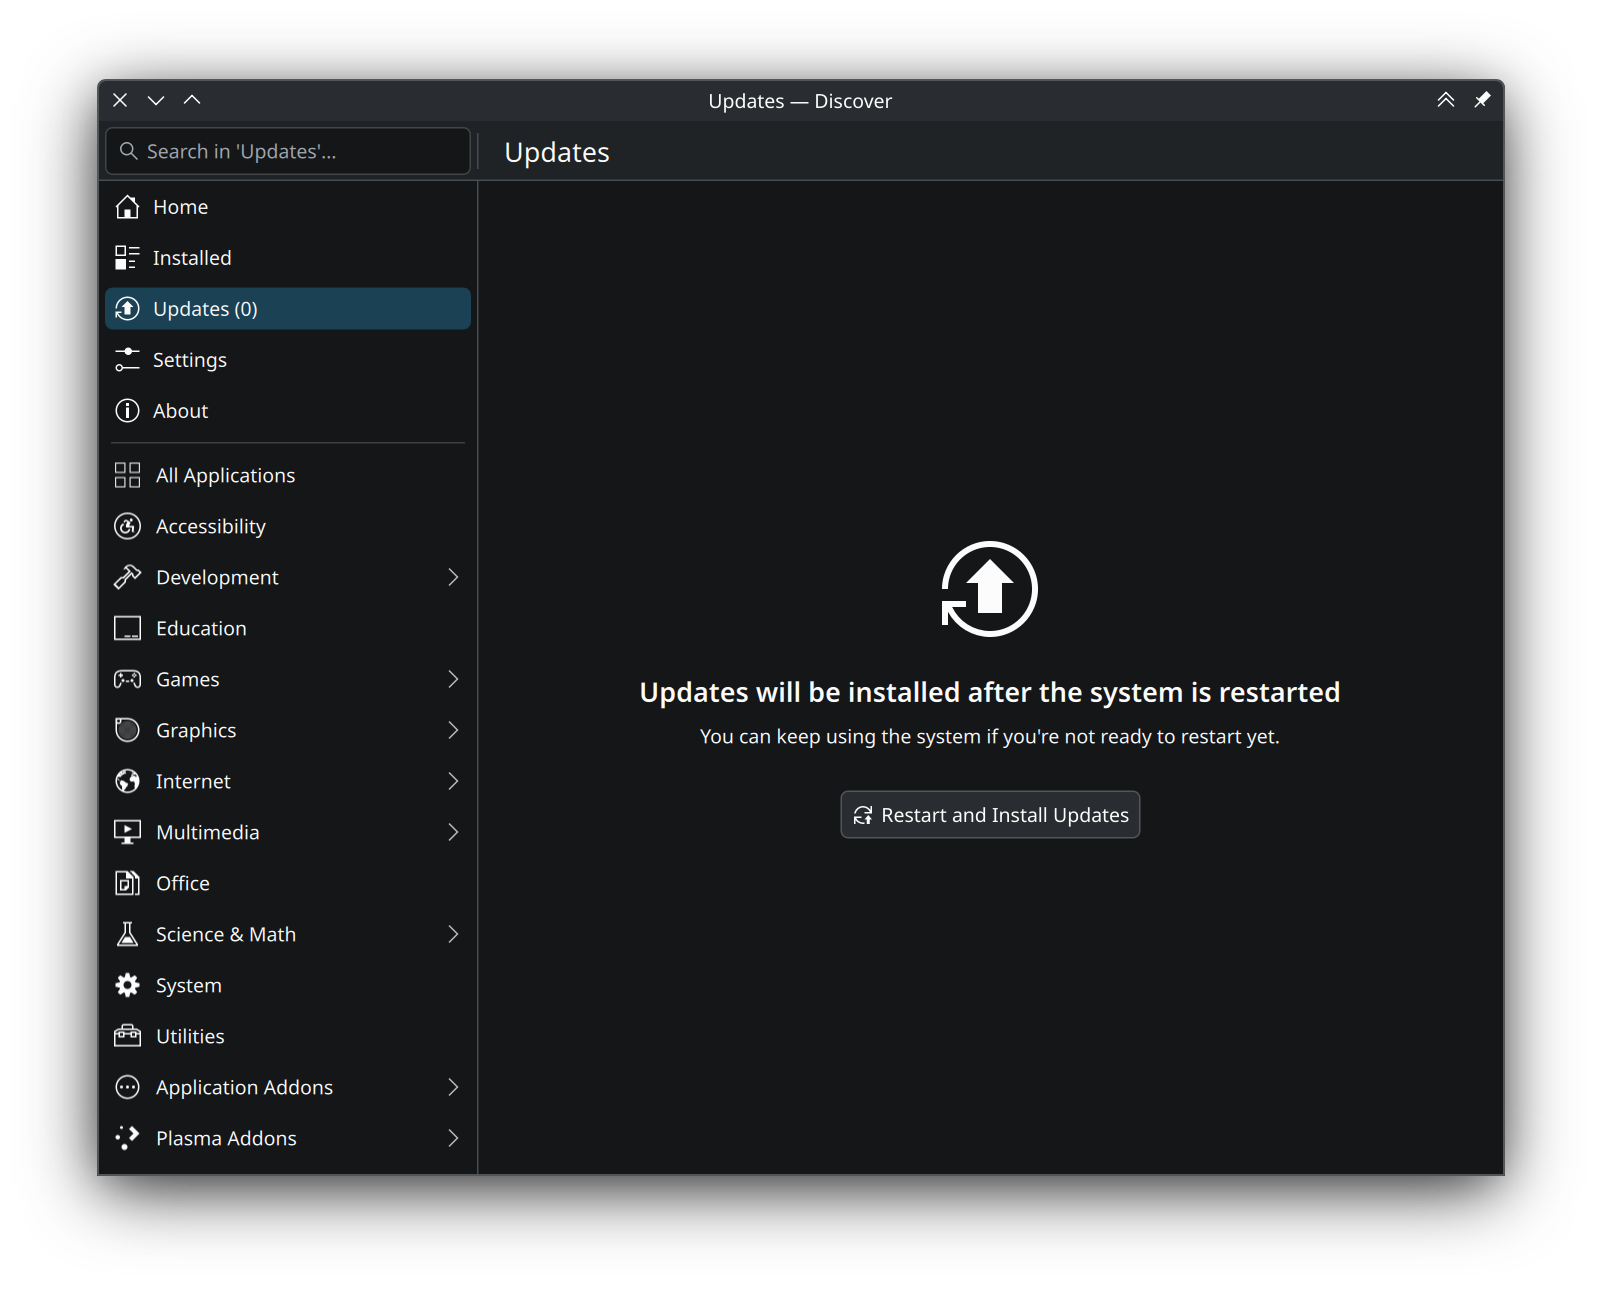Go to the Installed apps list
This screenshot has height=1292, width=1603.
coord(288,258)
